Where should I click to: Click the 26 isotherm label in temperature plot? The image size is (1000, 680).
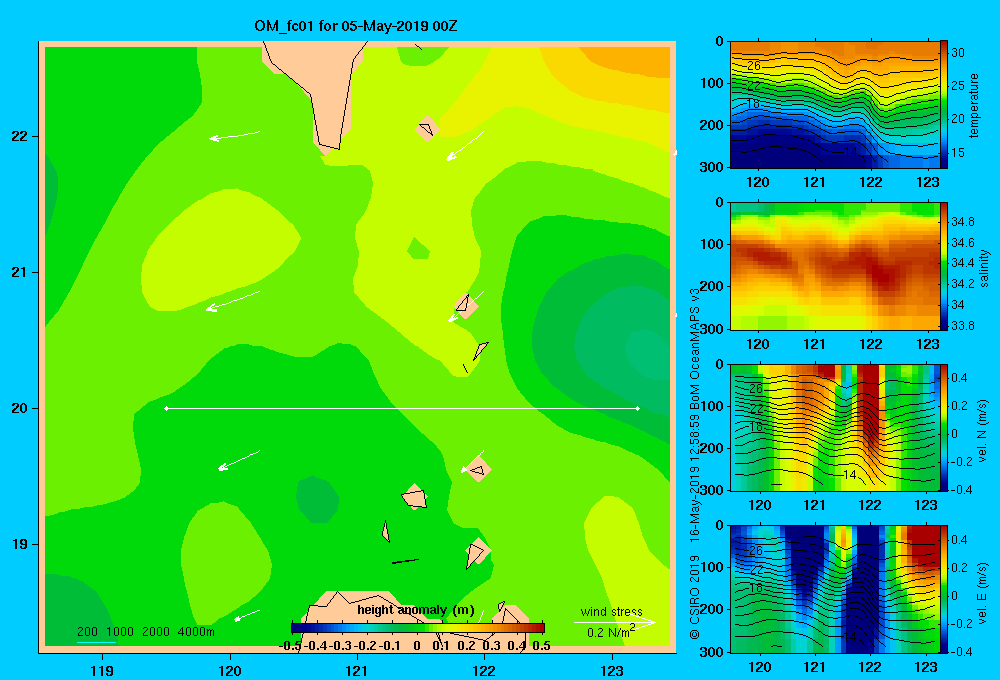[x=754, y=66]
